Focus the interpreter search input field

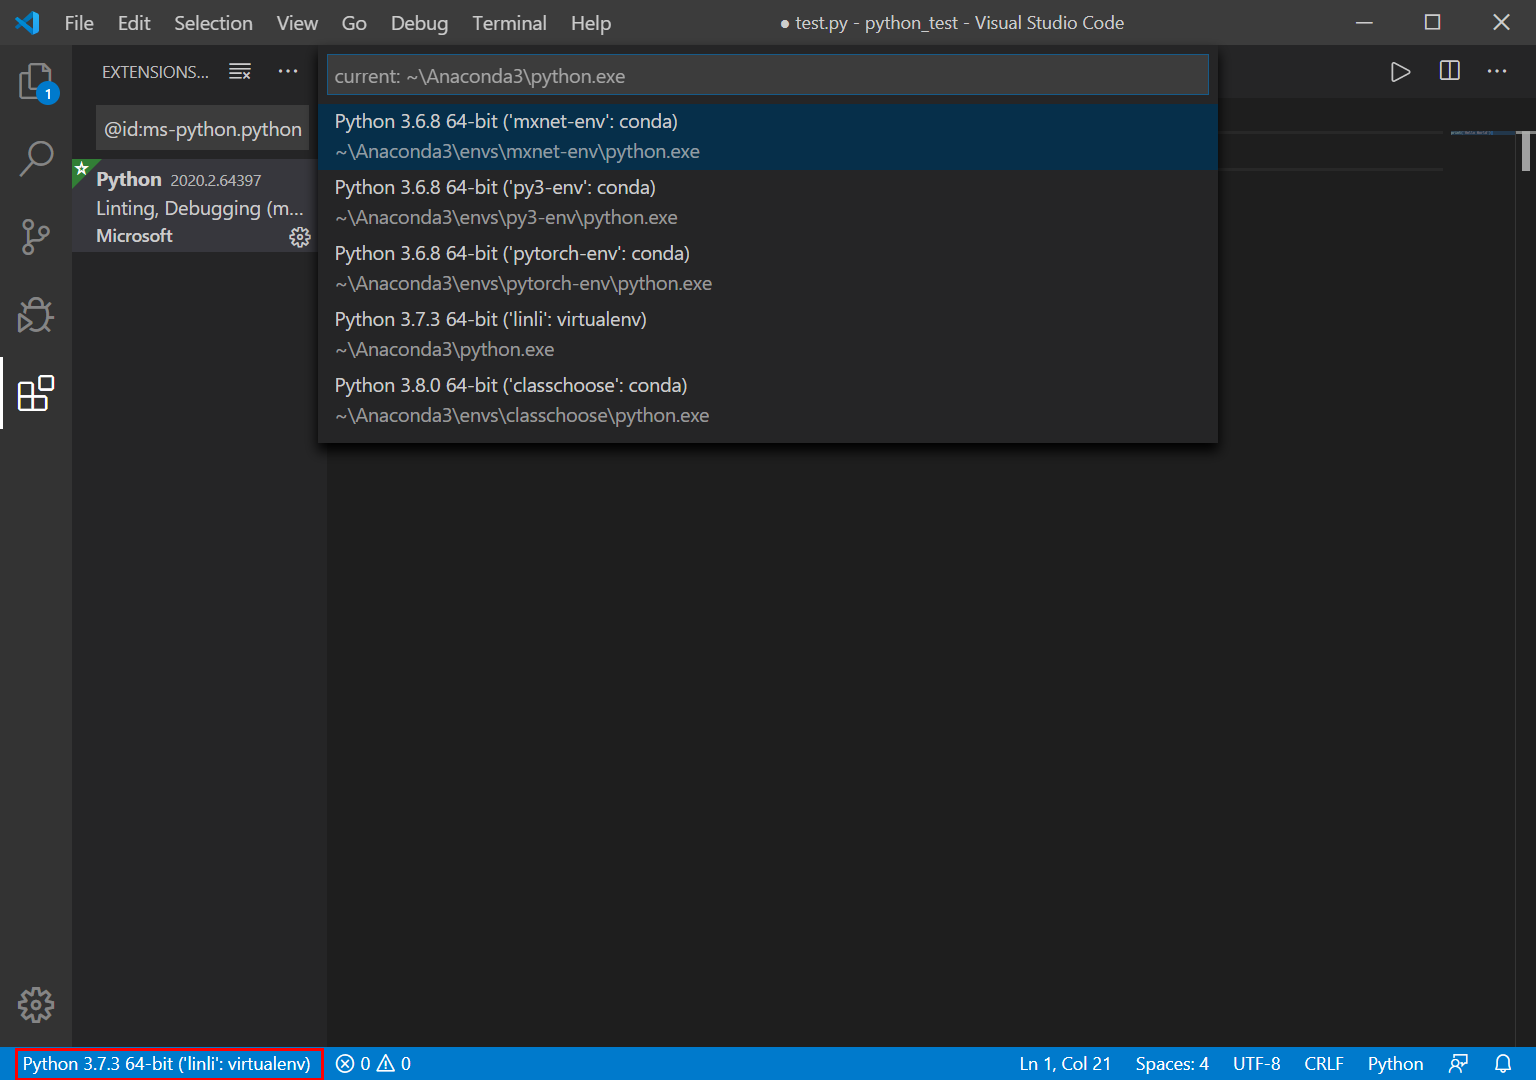point(768,76)
